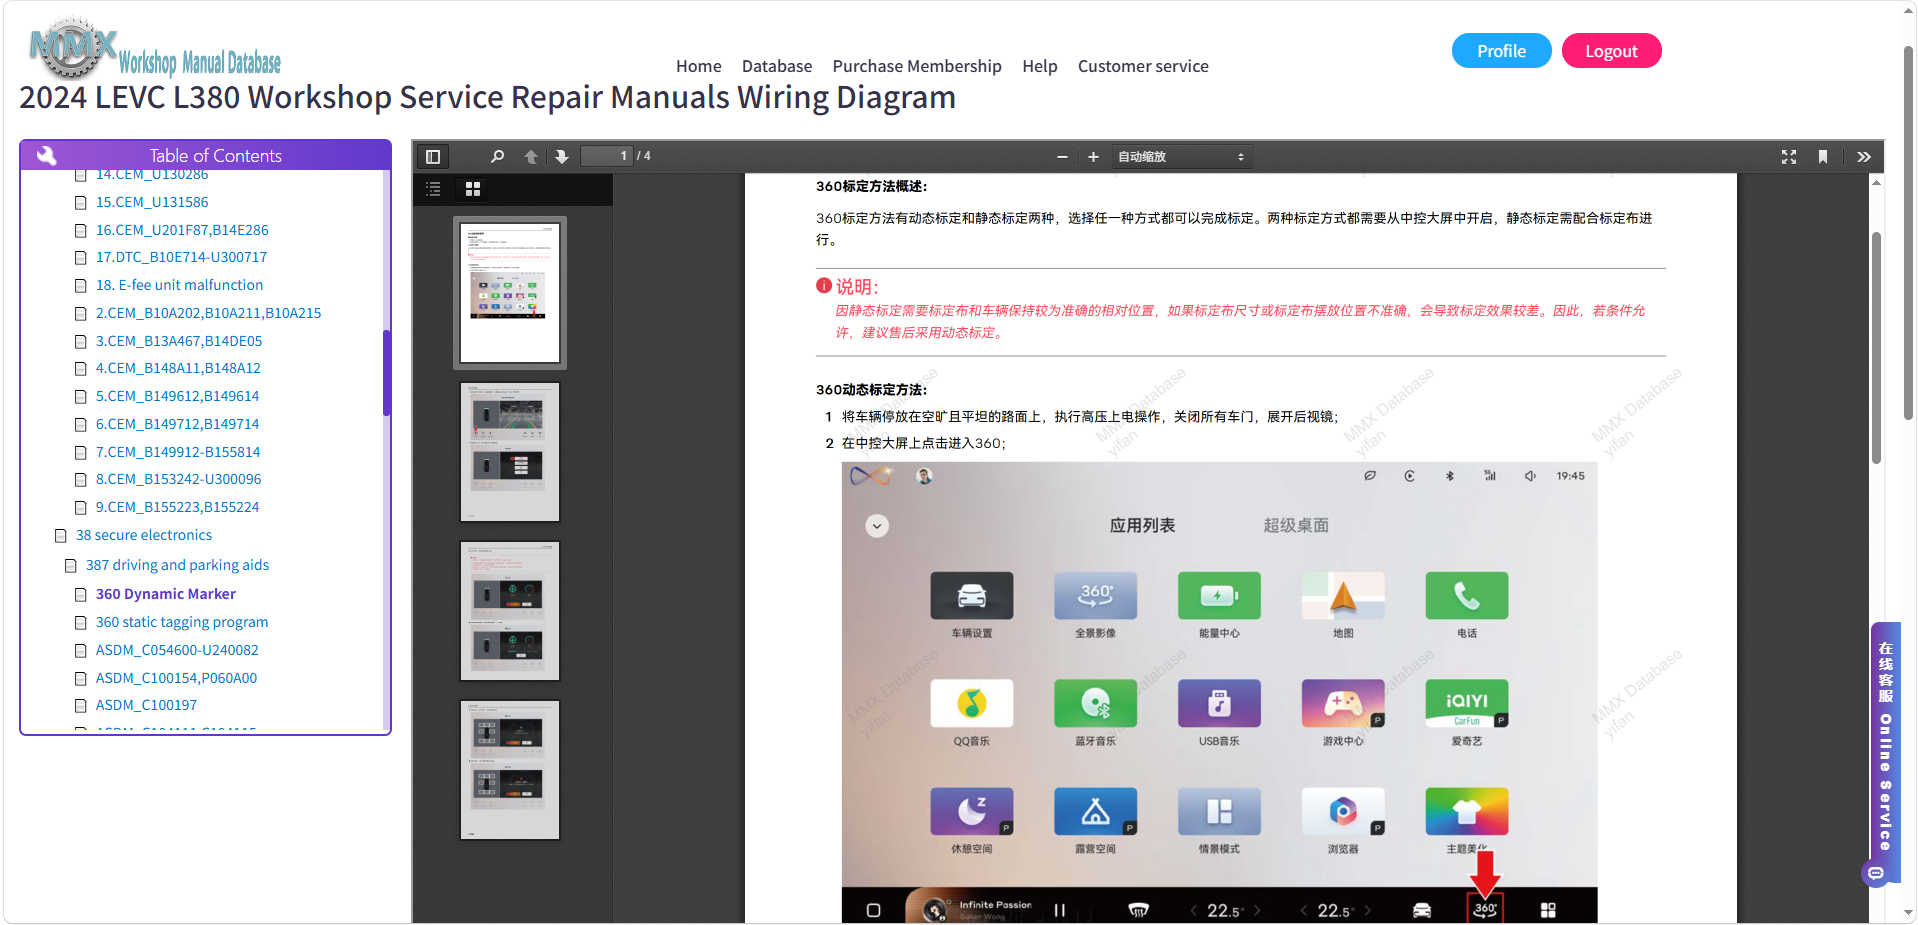The width and height of the screenshot is (1918, 925).
Task: Open the Database menu item
Action: pyautogui.click(x=777, y=66)
